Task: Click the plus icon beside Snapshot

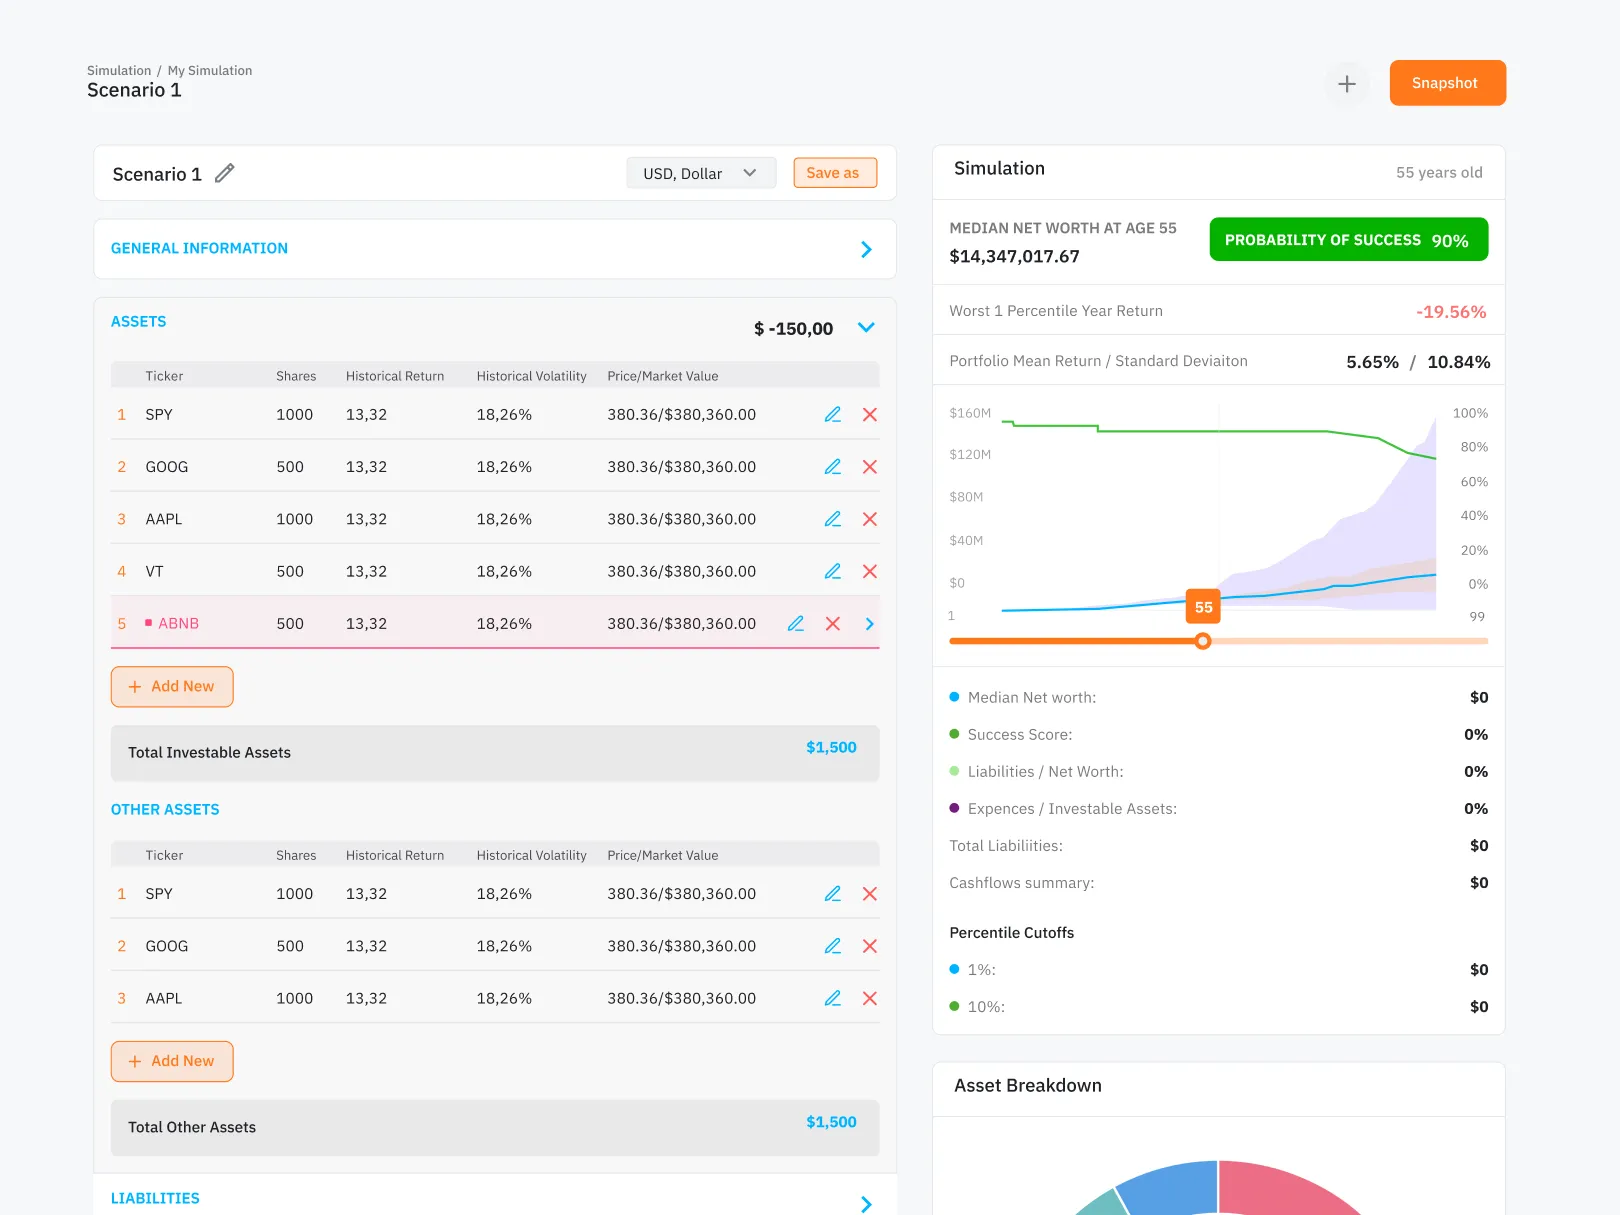Action: pyautogui.click(x=1347, y=84)
